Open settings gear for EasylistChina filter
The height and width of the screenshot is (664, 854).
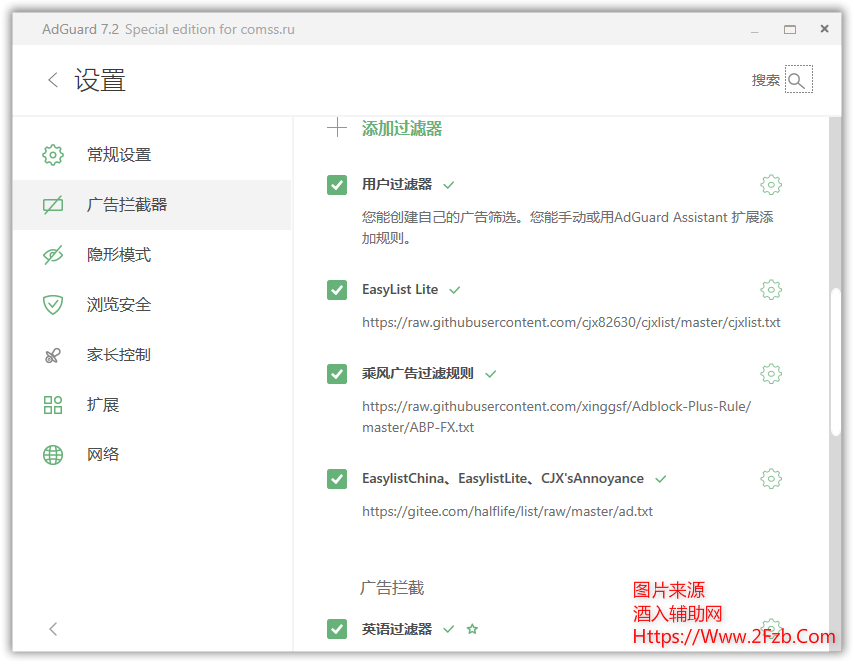pyautogui.click(x=771, y=479)
